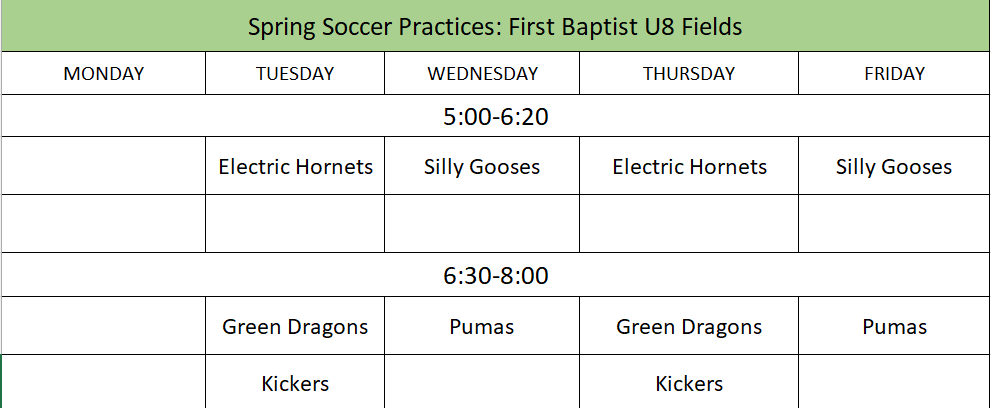The image size is (991, 408).
Task: Click Thursday's Electric Hornets cell
Action: pos(689,167)
